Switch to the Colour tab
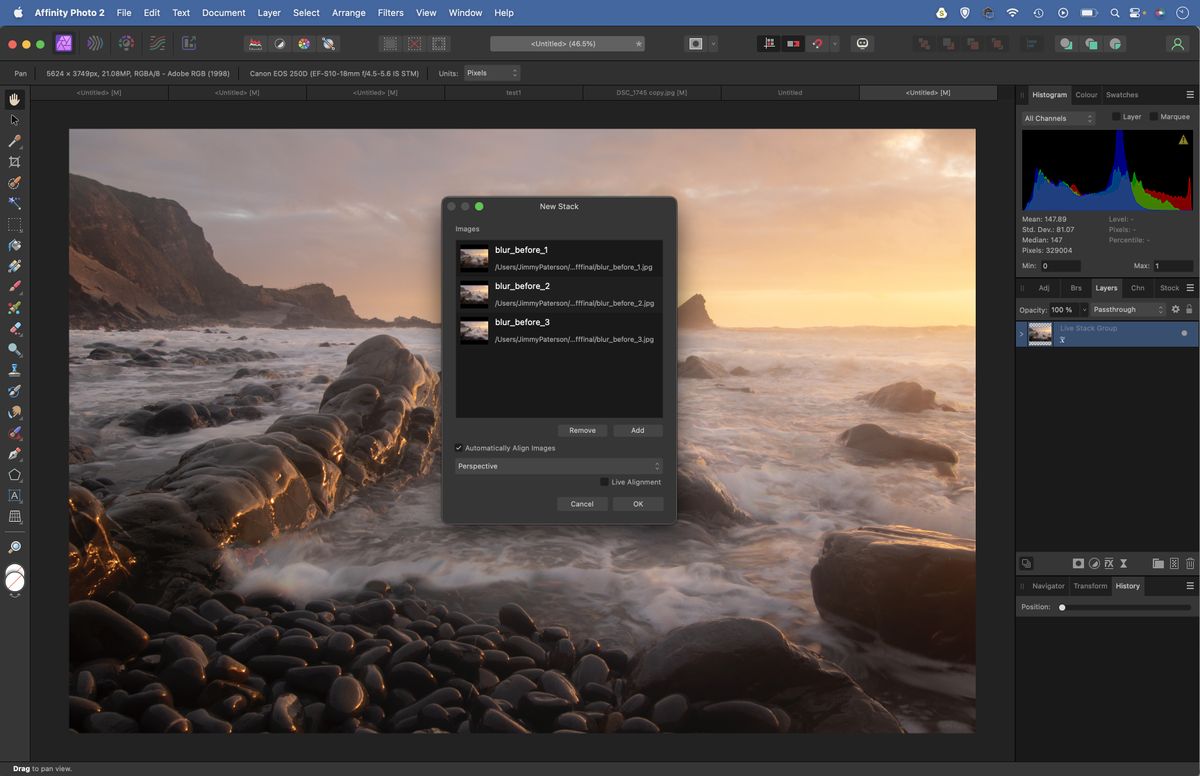The width and height of the screenshot is (1200, 776). [1087, 95]
